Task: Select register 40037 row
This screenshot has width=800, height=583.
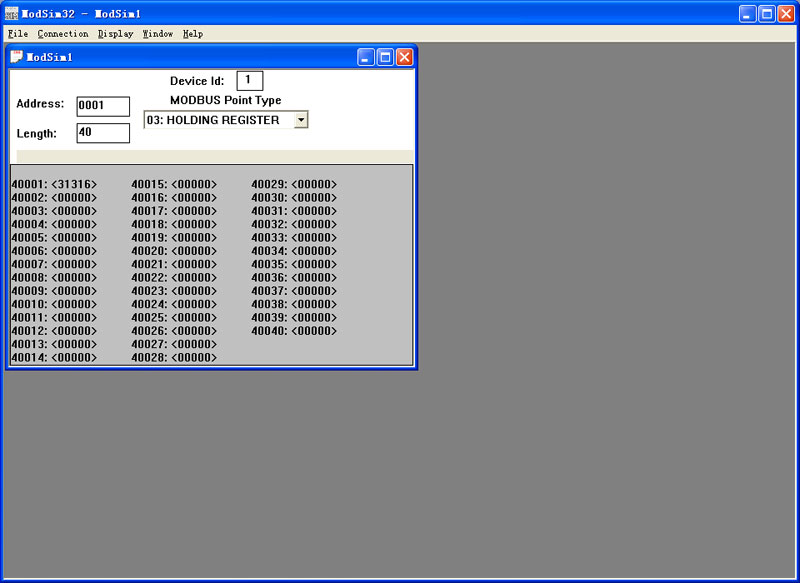Action: [294, 290]
